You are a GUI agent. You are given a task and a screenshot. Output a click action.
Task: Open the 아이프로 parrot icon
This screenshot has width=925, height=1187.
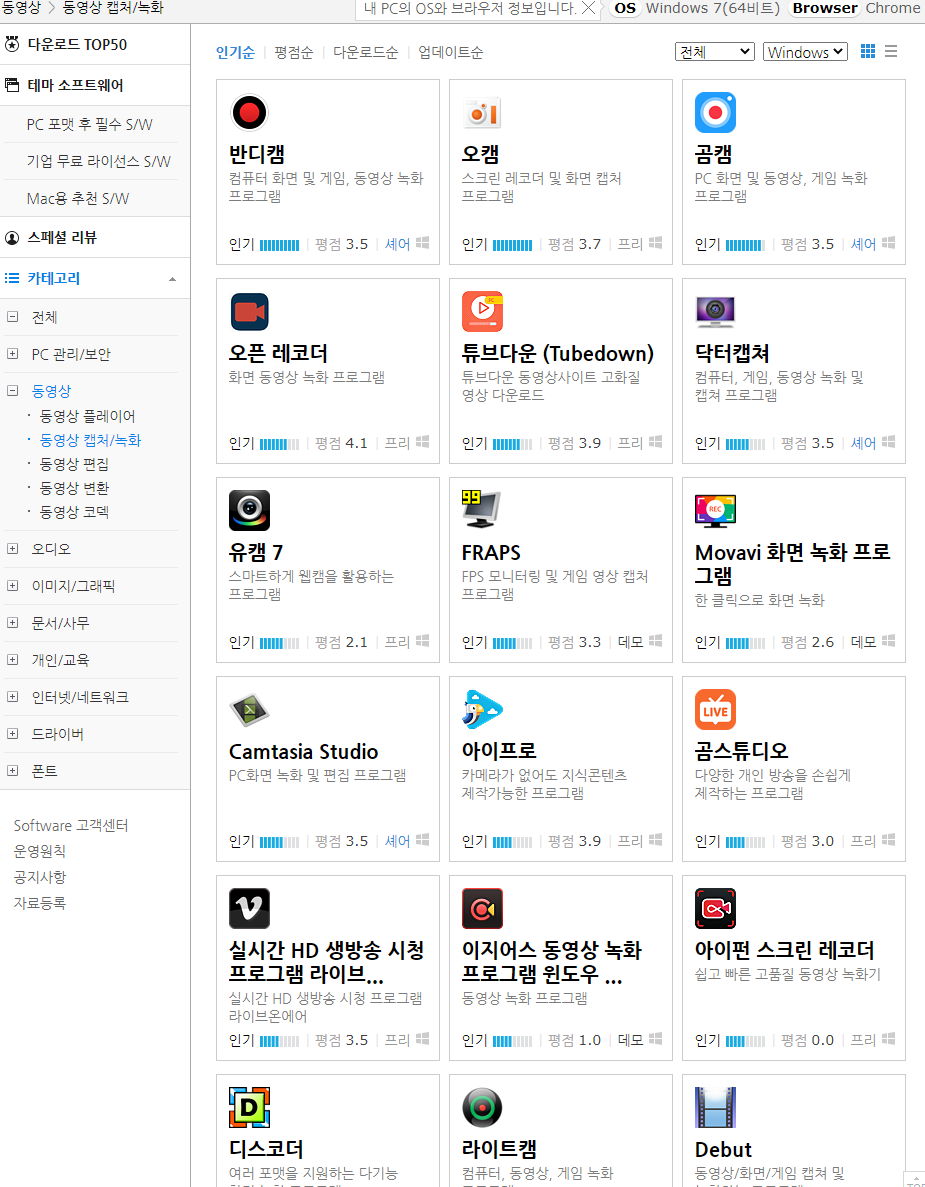coord(482,709)
